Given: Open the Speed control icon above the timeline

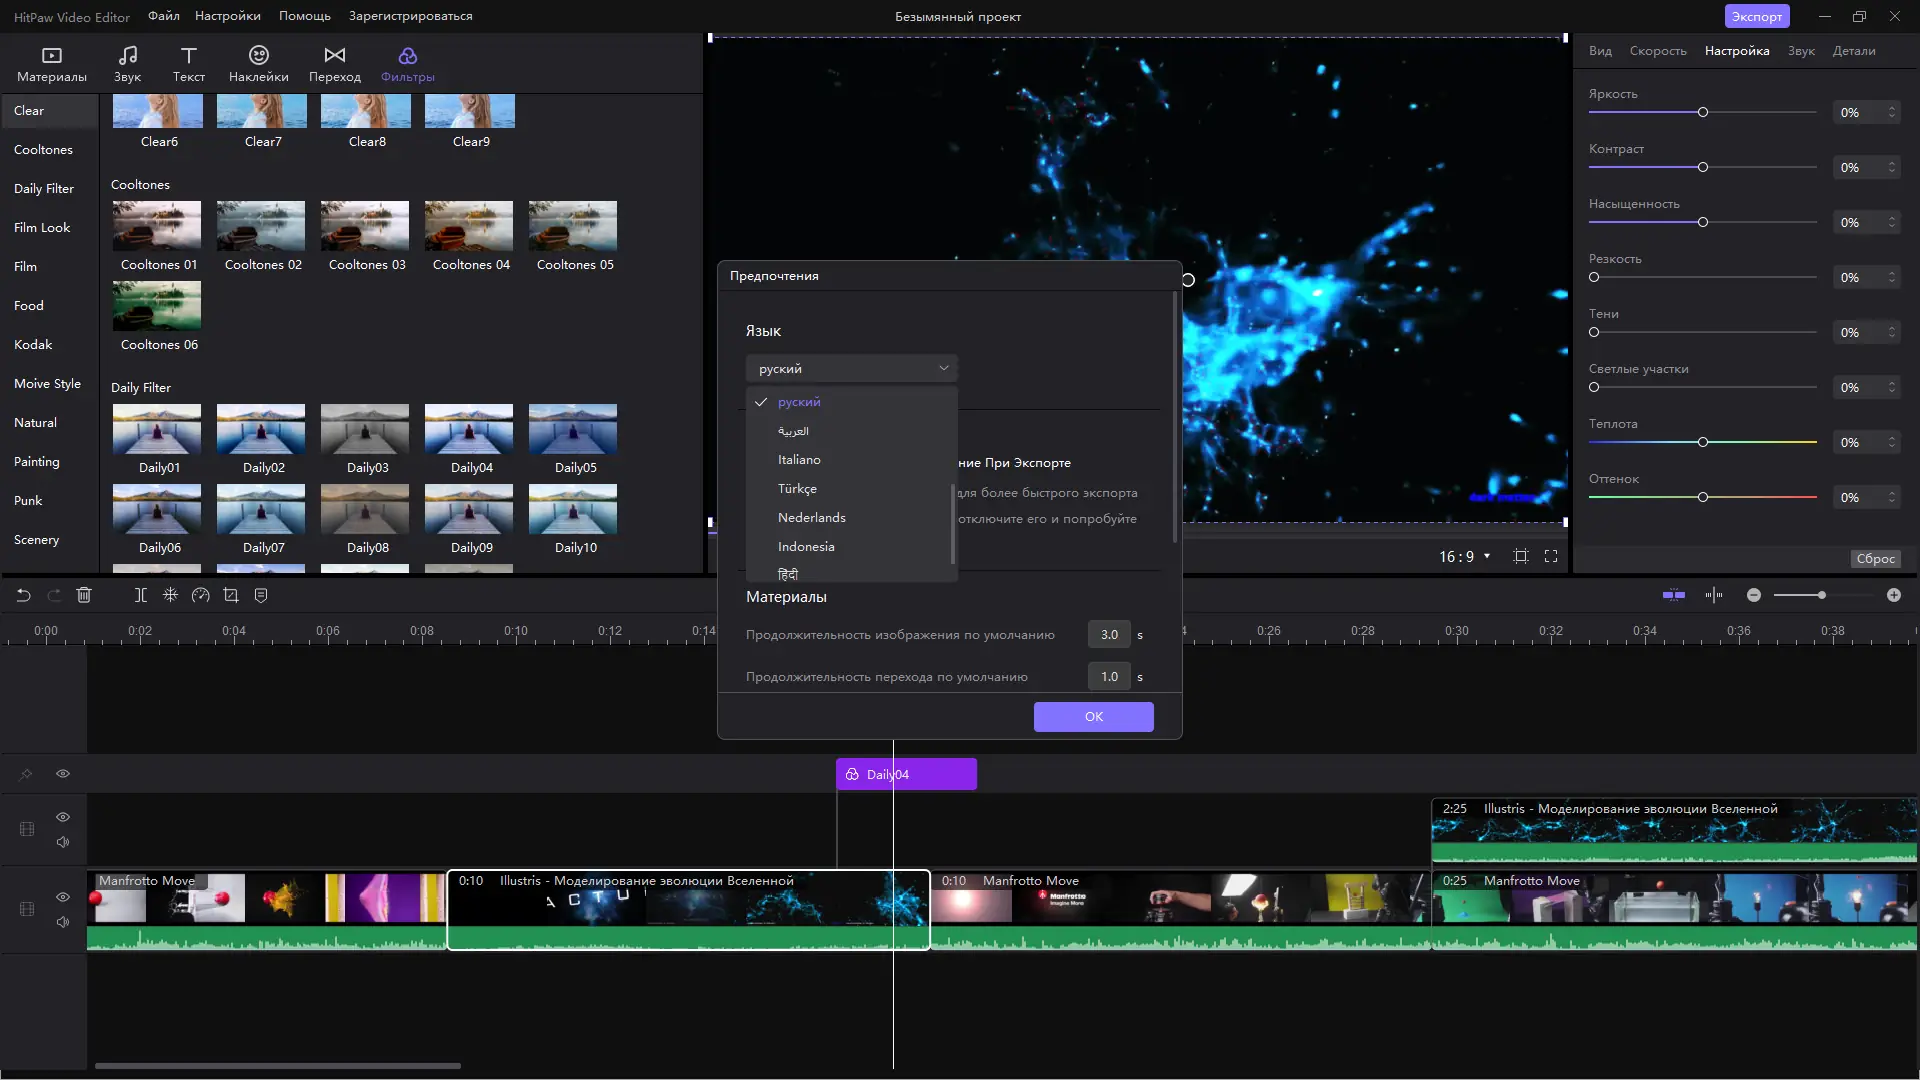Looking at the screenshot, I should [200, 595].
